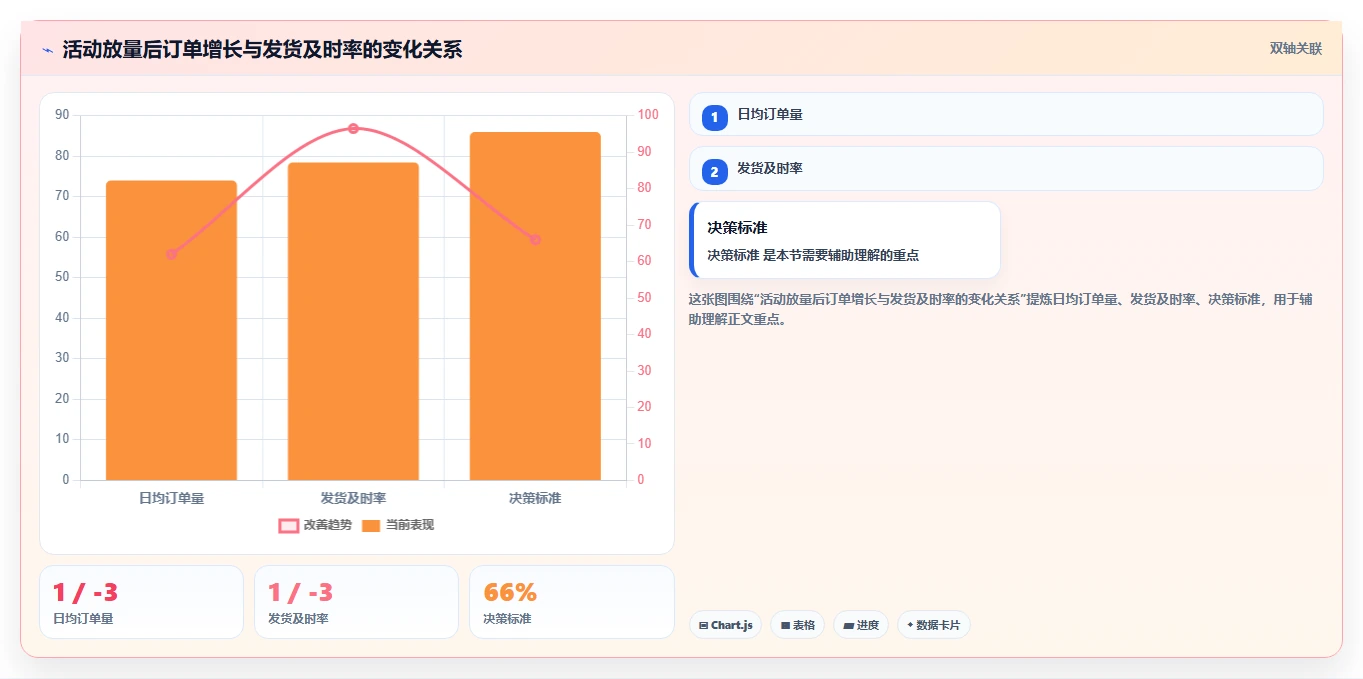Click the blue number 1 badge

coord(714,118)
